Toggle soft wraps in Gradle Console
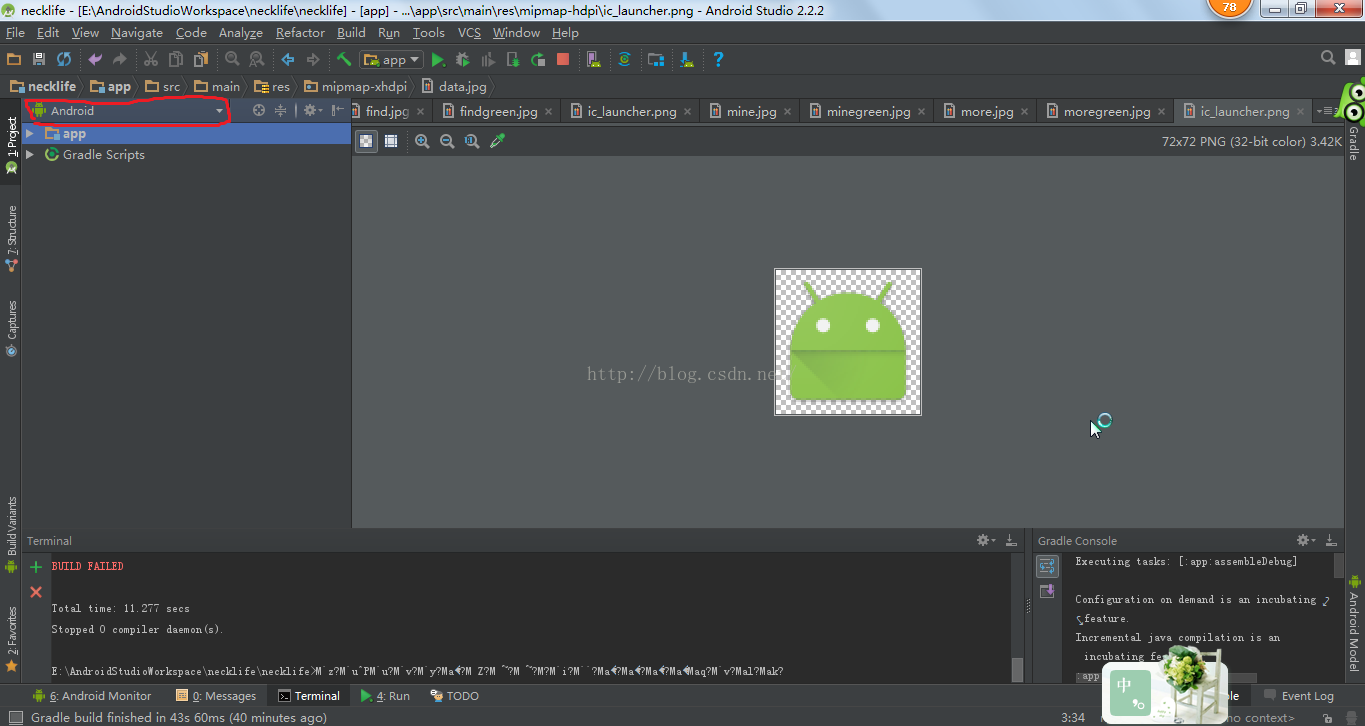 [x=1047, y=567]
